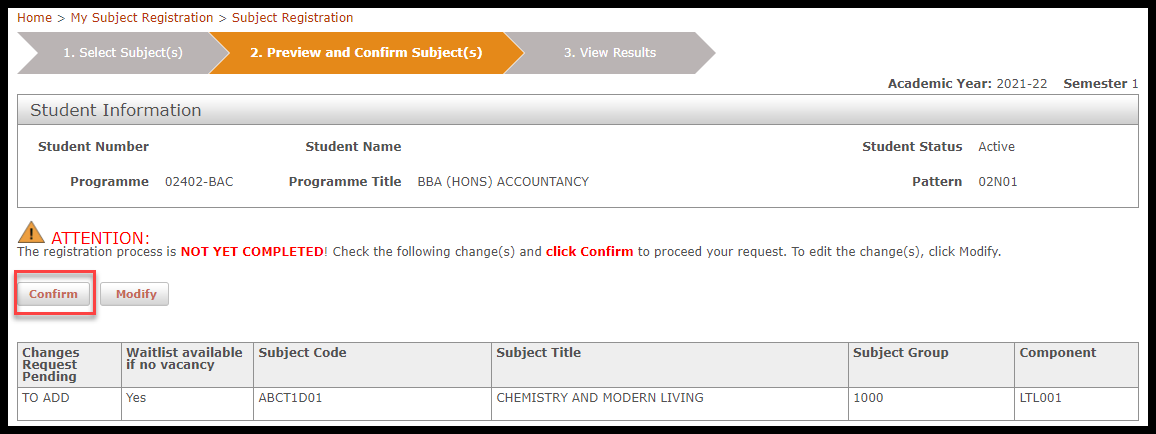Go to My Subject Registration breadcrumb
The height and width of the screenshot is (434, 1156).
coord(142,18)
